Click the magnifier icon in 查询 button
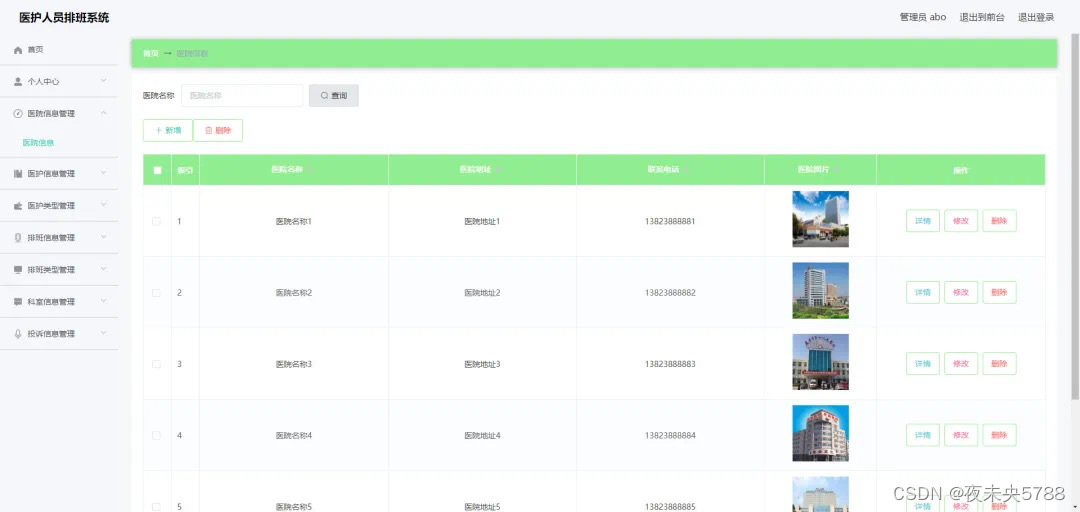Screen dimensions: 1080x512 (x=324, y=96)
